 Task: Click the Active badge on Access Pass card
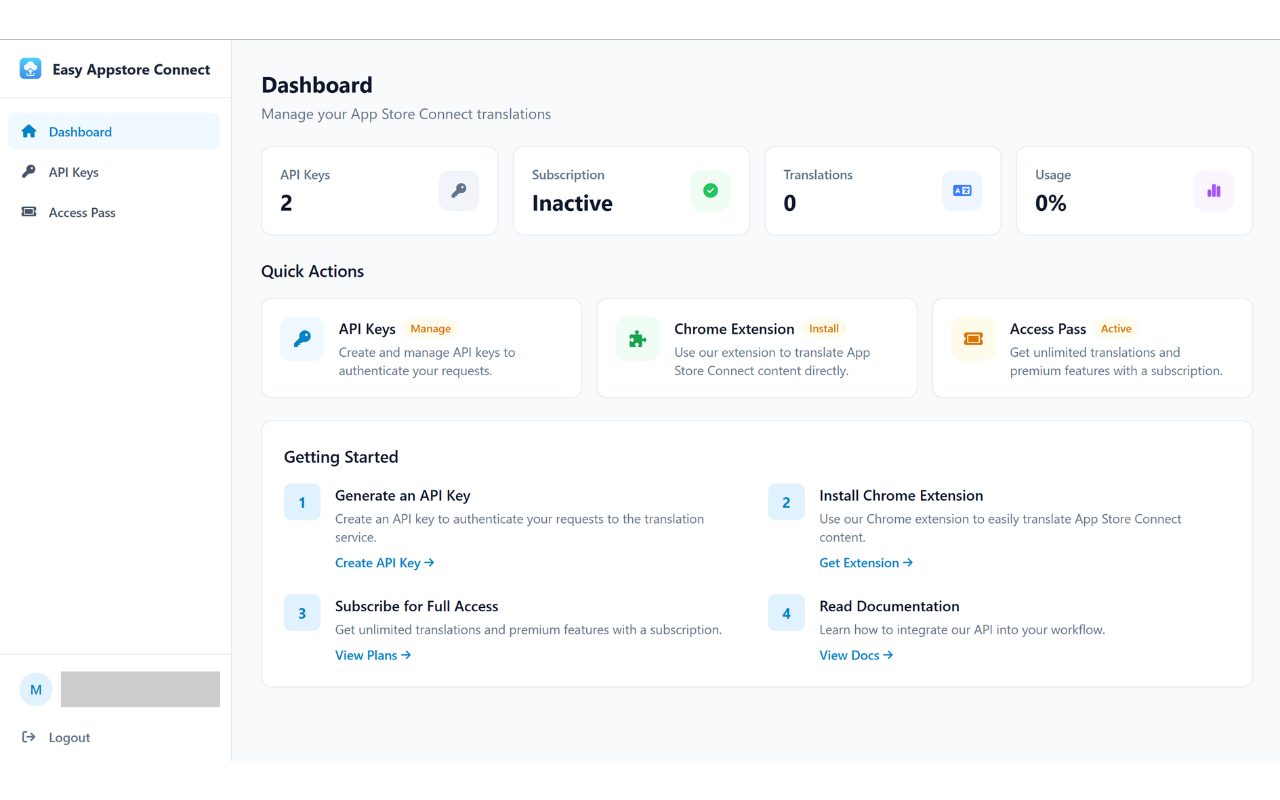tap(1116, 329)
